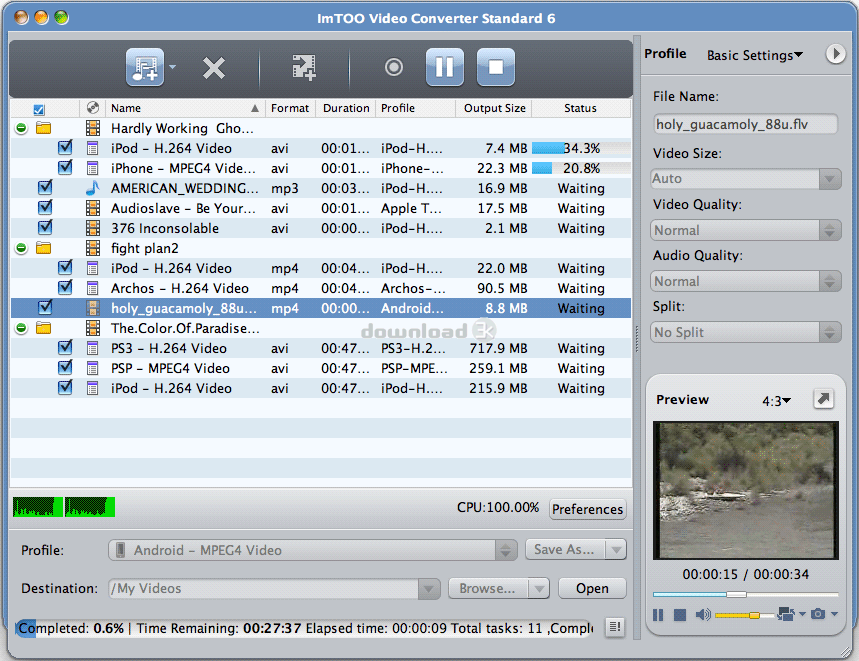Viewport: 859px width, 661px height.
Task: Open the Split No Split dropdown
Action: [x=745, y=332]
